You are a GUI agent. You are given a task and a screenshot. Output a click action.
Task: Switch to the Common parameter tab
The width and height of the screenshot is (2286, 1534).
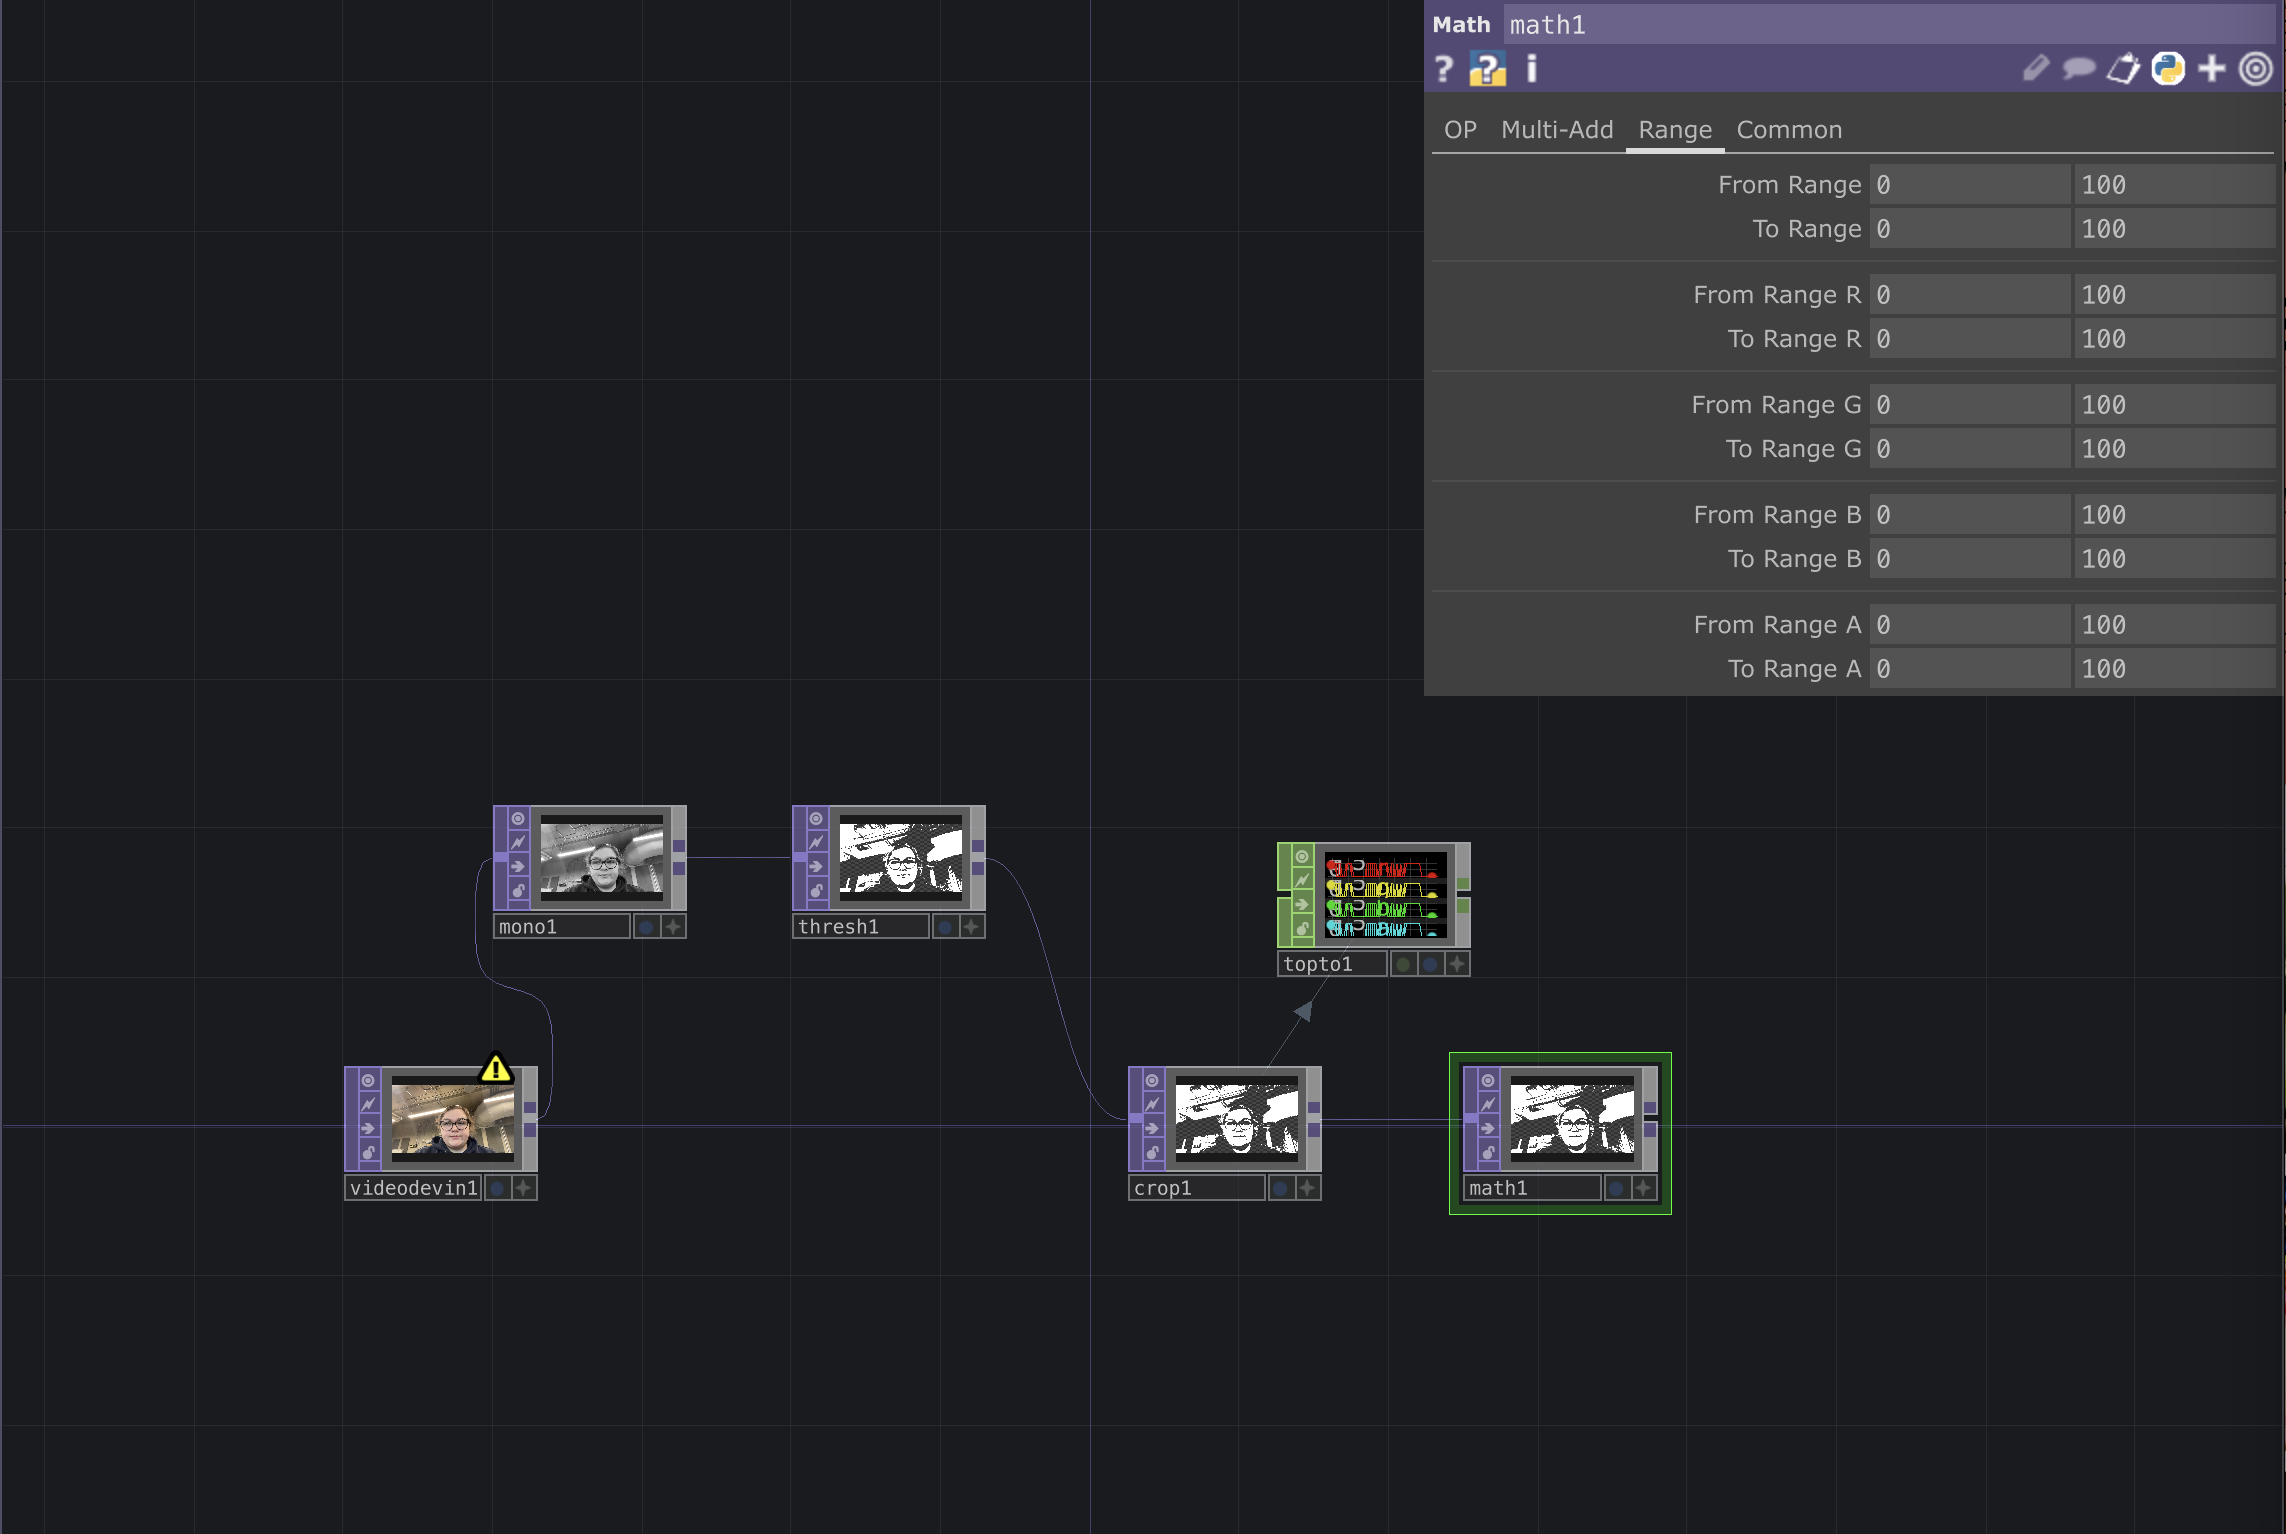coord(1789,130)
